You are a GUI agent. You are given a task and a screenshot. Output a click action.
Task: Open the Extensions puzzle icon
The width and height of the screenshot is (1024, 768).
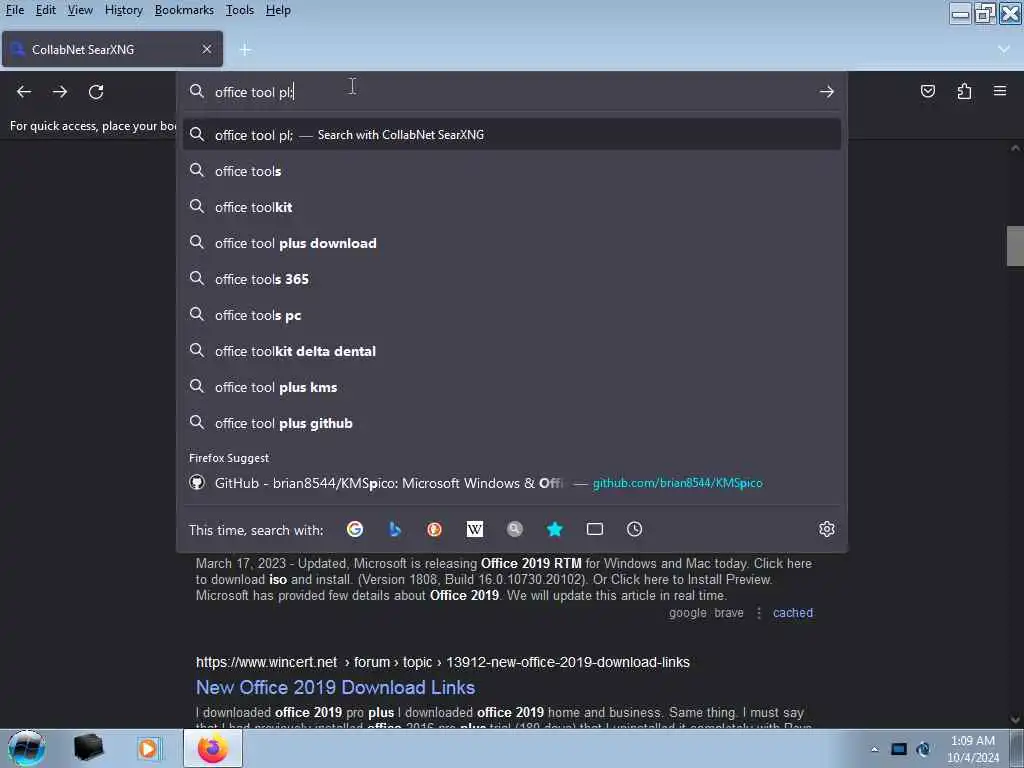[x=964, y=91]
